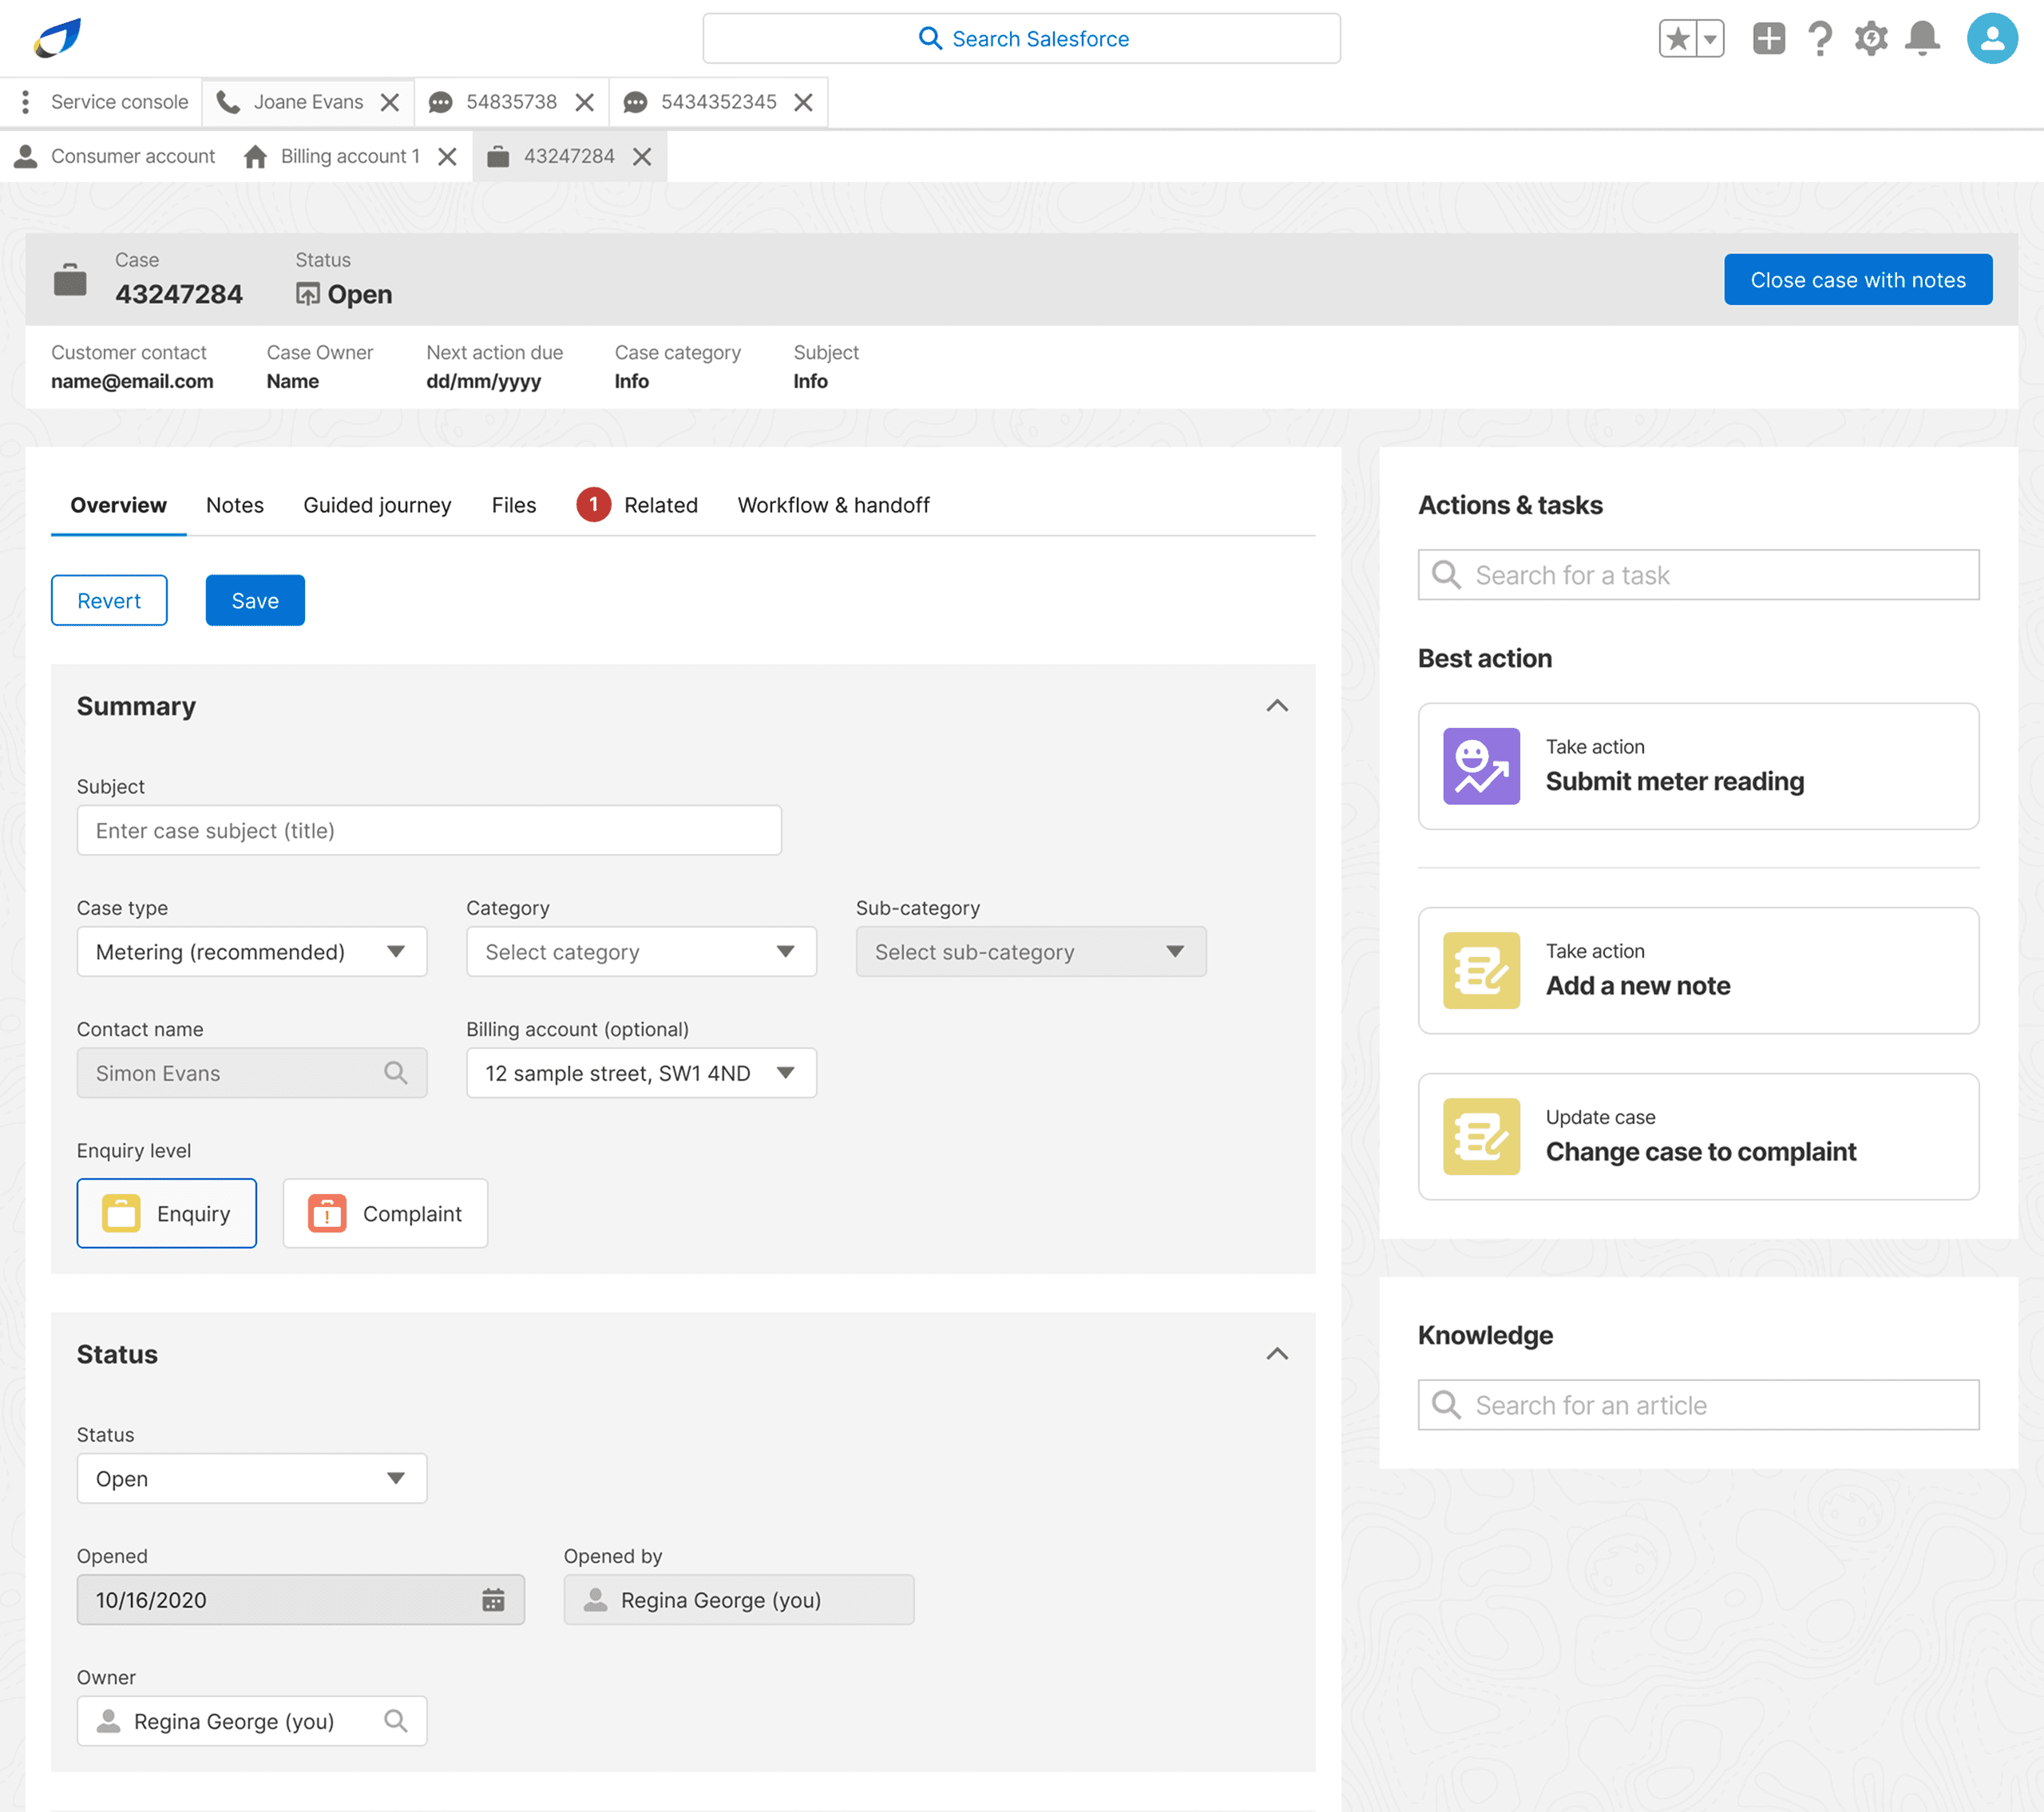Click the Submit meter reading icon
This screenshot has height=1812, width=2044.
(1481, 766)
